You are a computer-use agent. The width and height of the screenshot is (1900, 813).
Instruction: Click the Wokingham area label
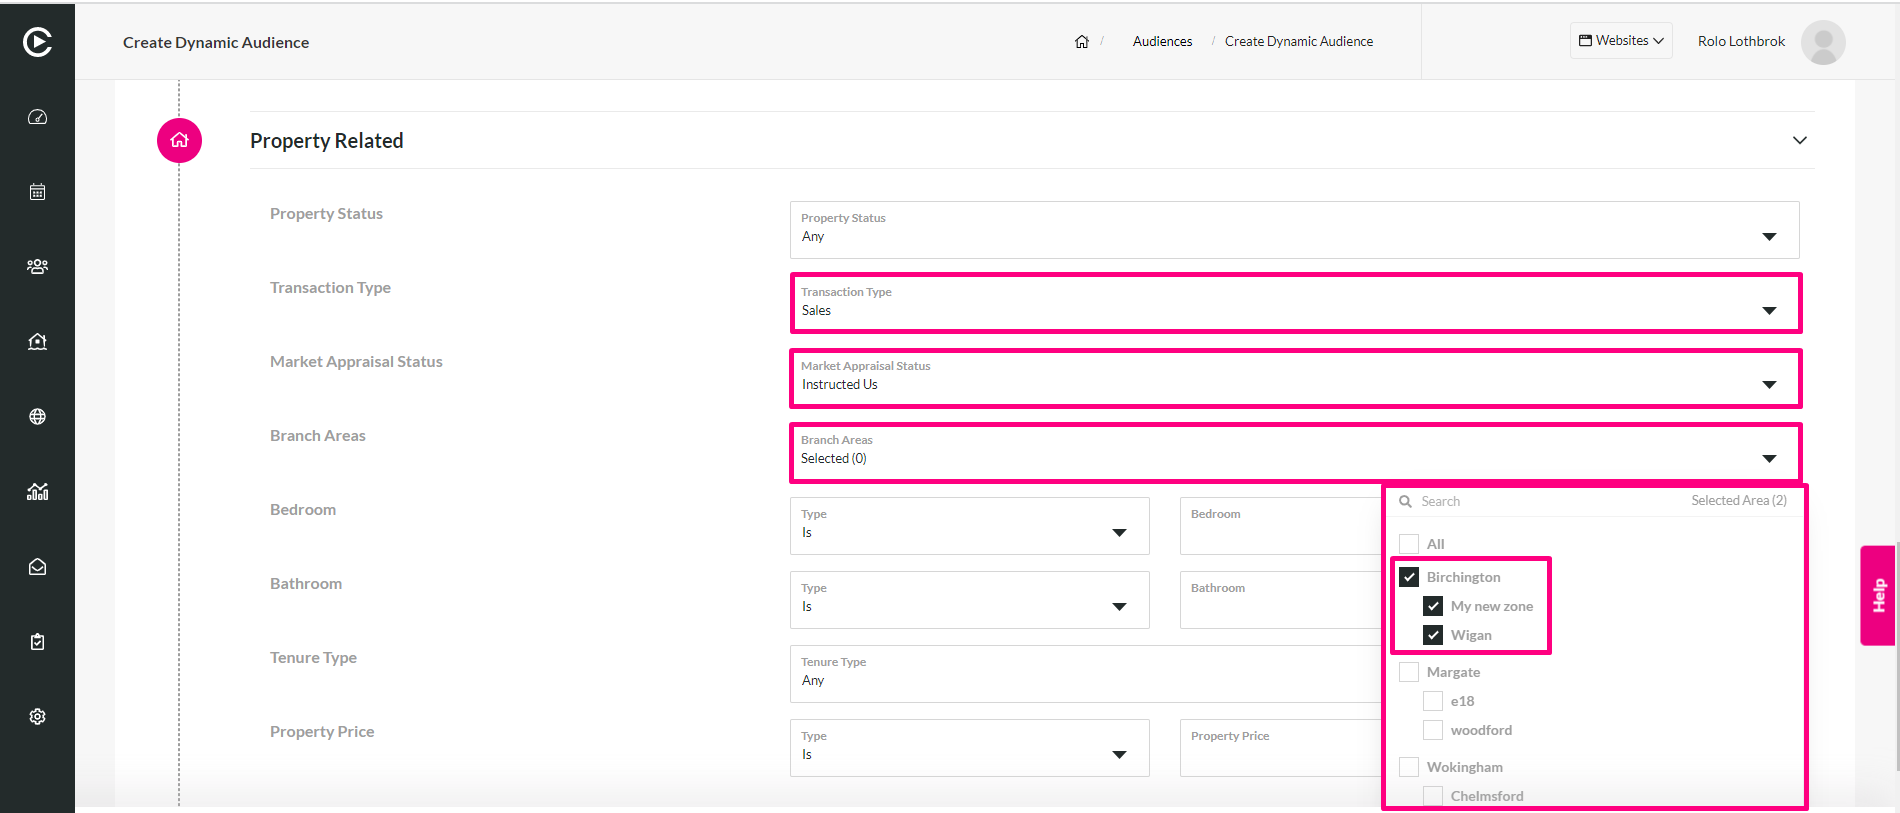1464,767
